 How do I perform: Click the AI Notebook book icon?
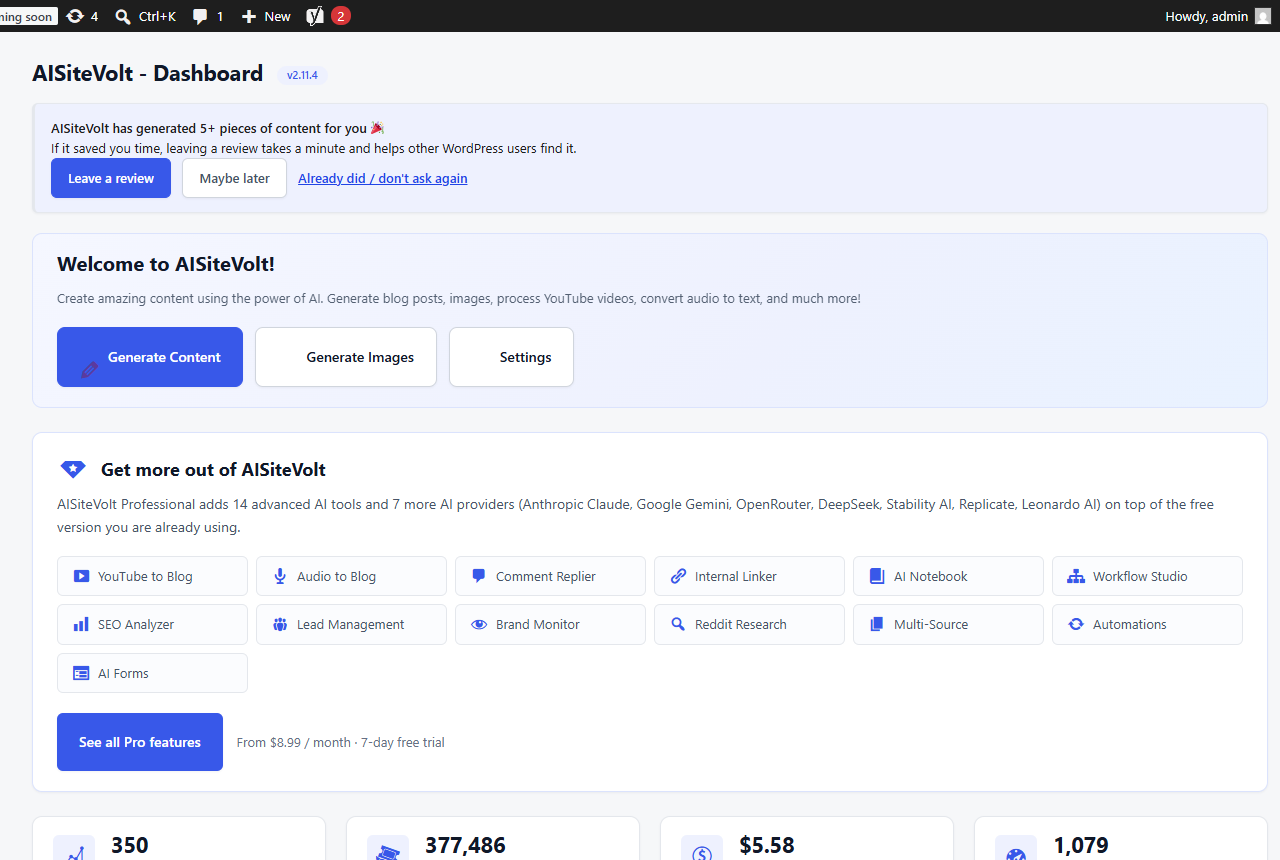tap(877, 576)
